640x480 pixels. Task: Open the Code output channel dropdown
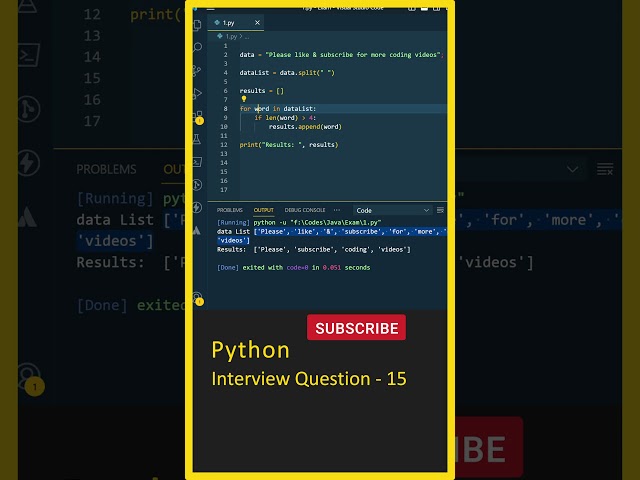coord(392,210)
